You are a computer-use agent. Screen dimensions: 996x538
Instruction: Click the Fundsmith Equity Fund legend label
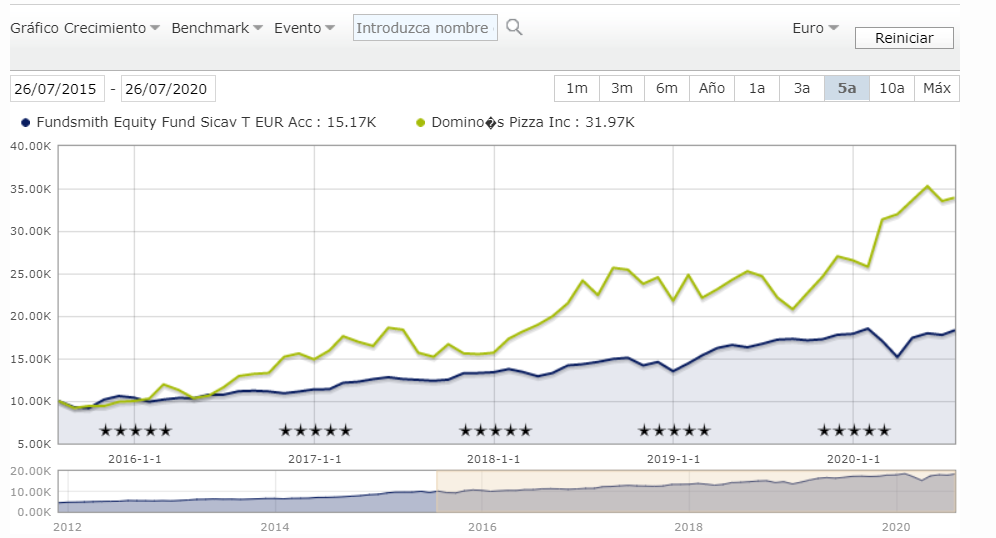click(x=206, y=122)
